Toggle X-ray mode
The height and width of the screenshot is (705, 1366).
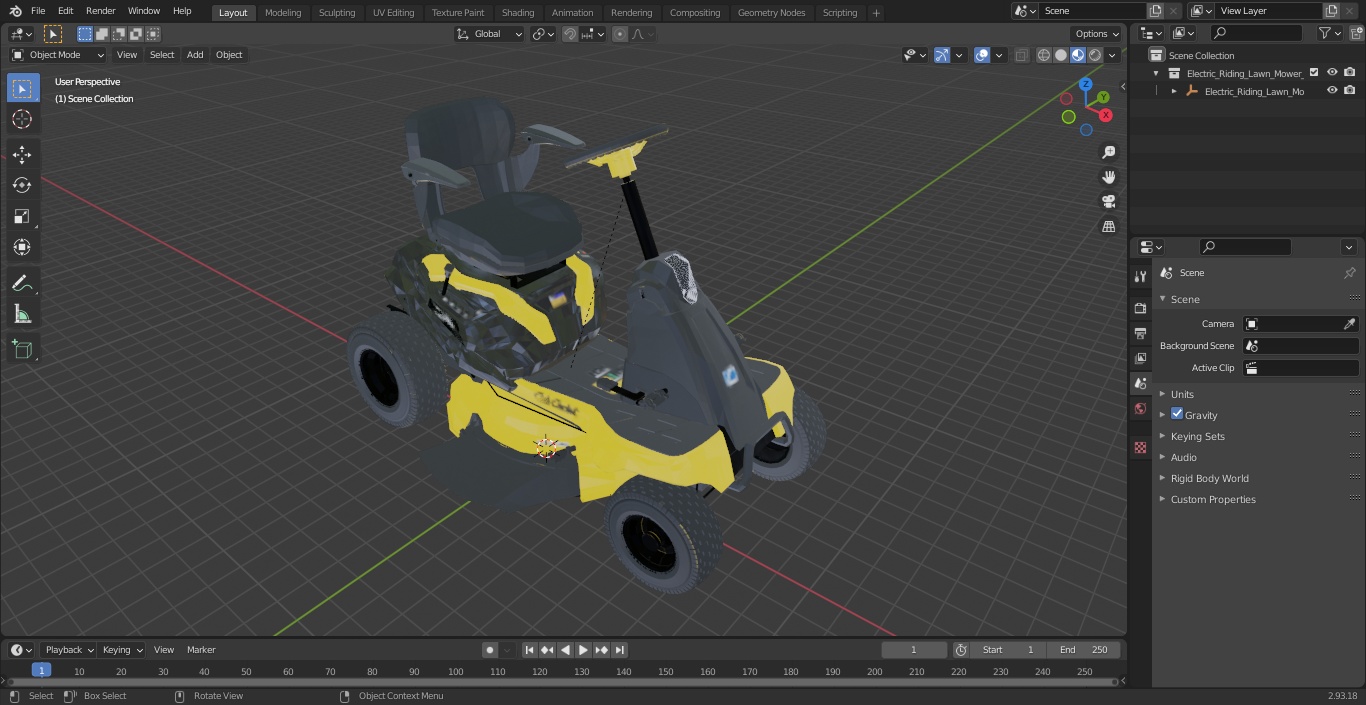click(1021, 55)
